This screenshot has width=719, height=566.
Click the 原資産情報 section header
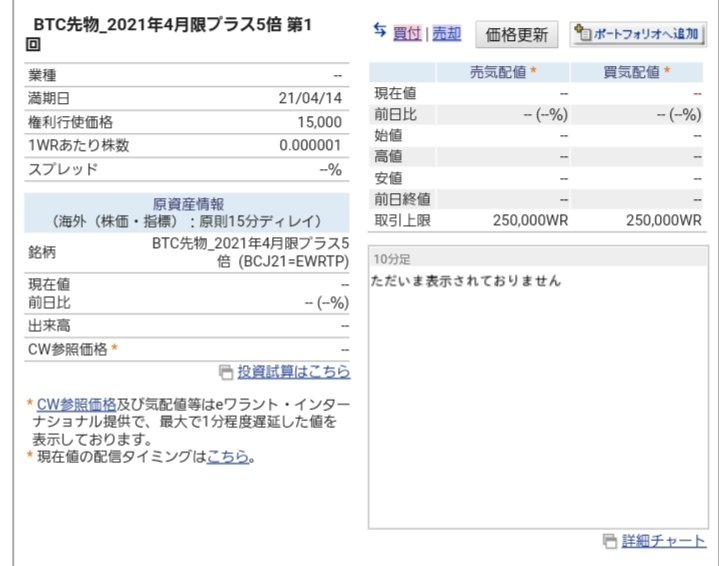pos(187,212)
